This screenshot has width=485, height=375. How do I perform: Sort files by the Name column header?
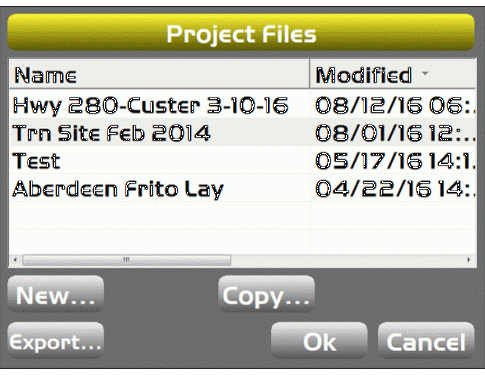coord(159,74)
